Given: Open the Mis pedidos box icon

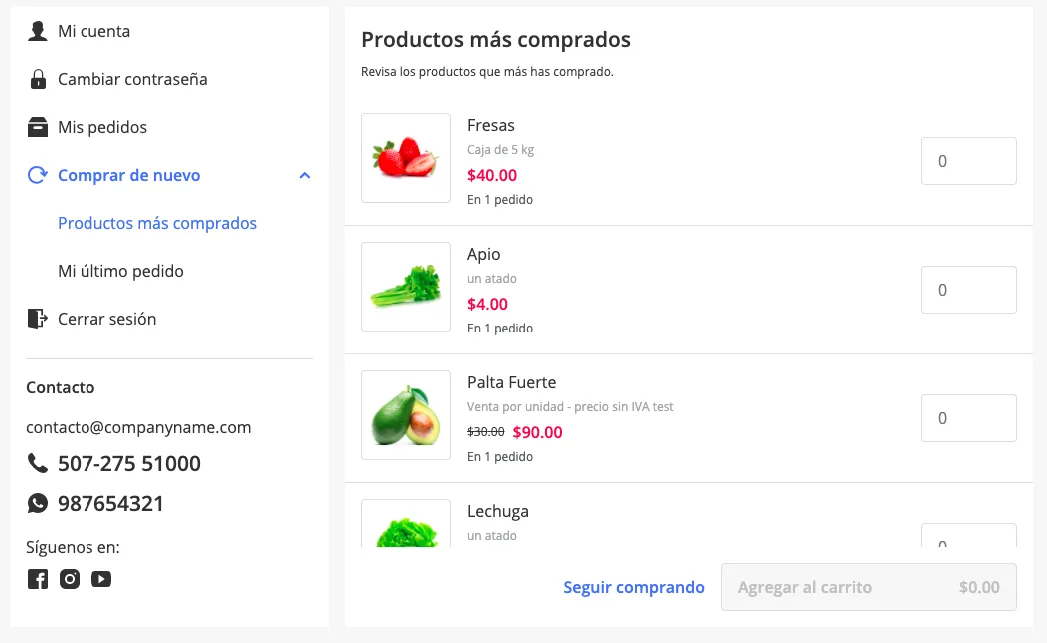Looking at the screenshot, I should (37, 127).
